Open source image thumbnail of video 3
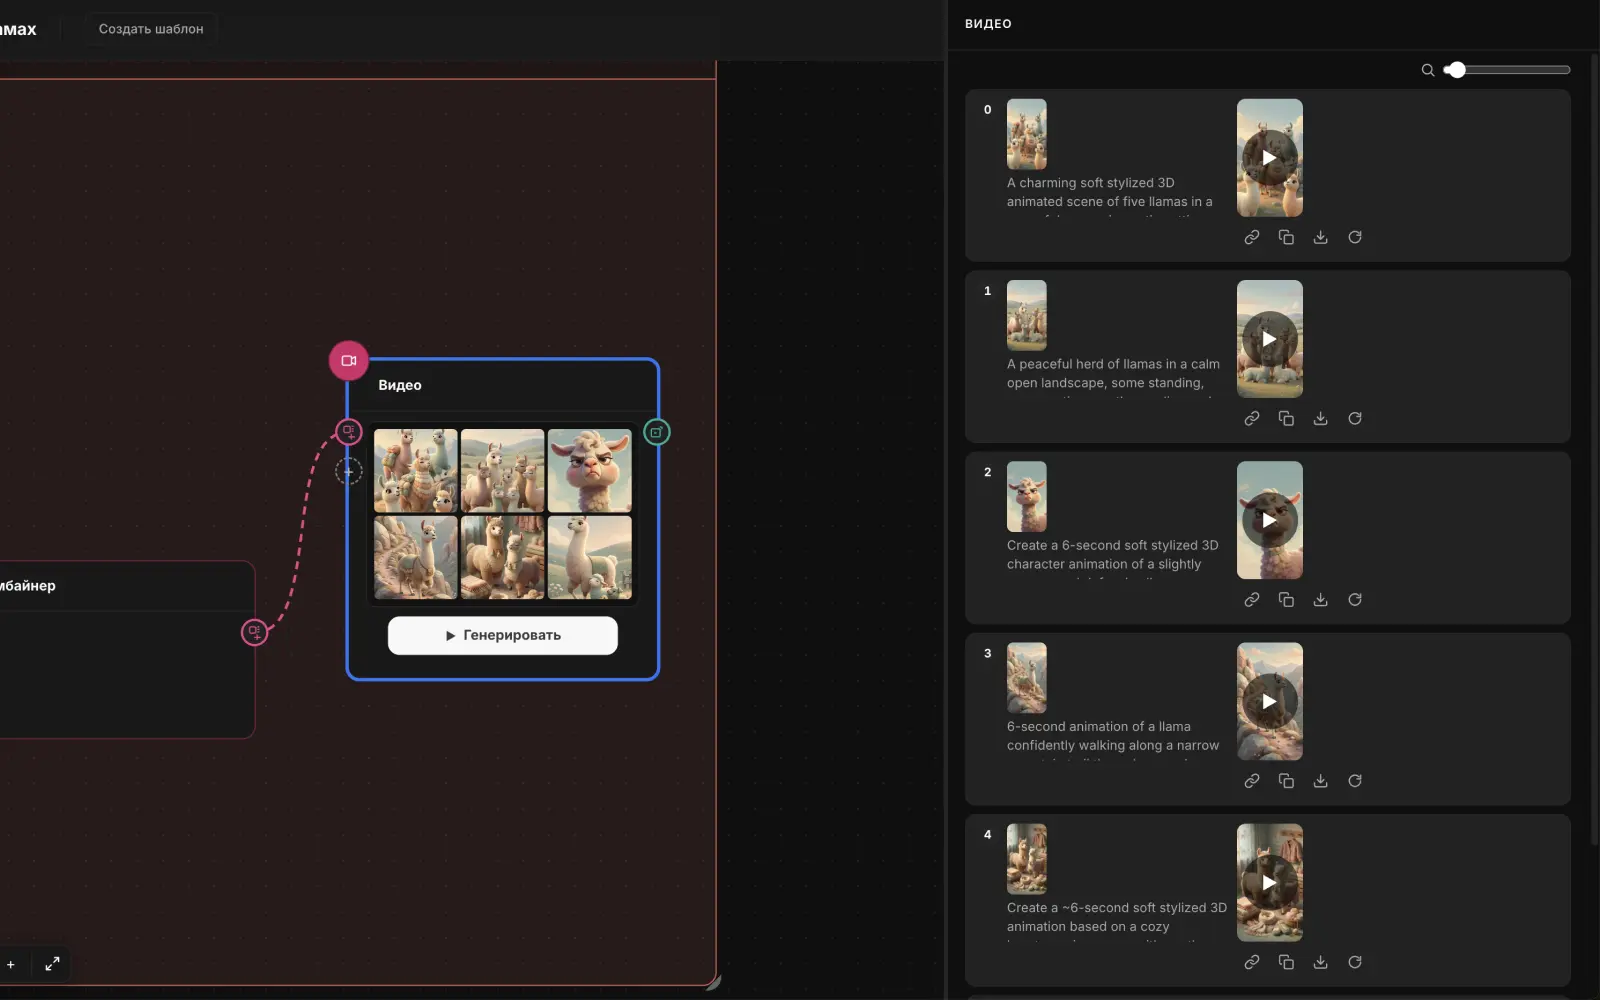Image resolution: width=1600 pixels, height=1000 pixels. (1026, 678)
